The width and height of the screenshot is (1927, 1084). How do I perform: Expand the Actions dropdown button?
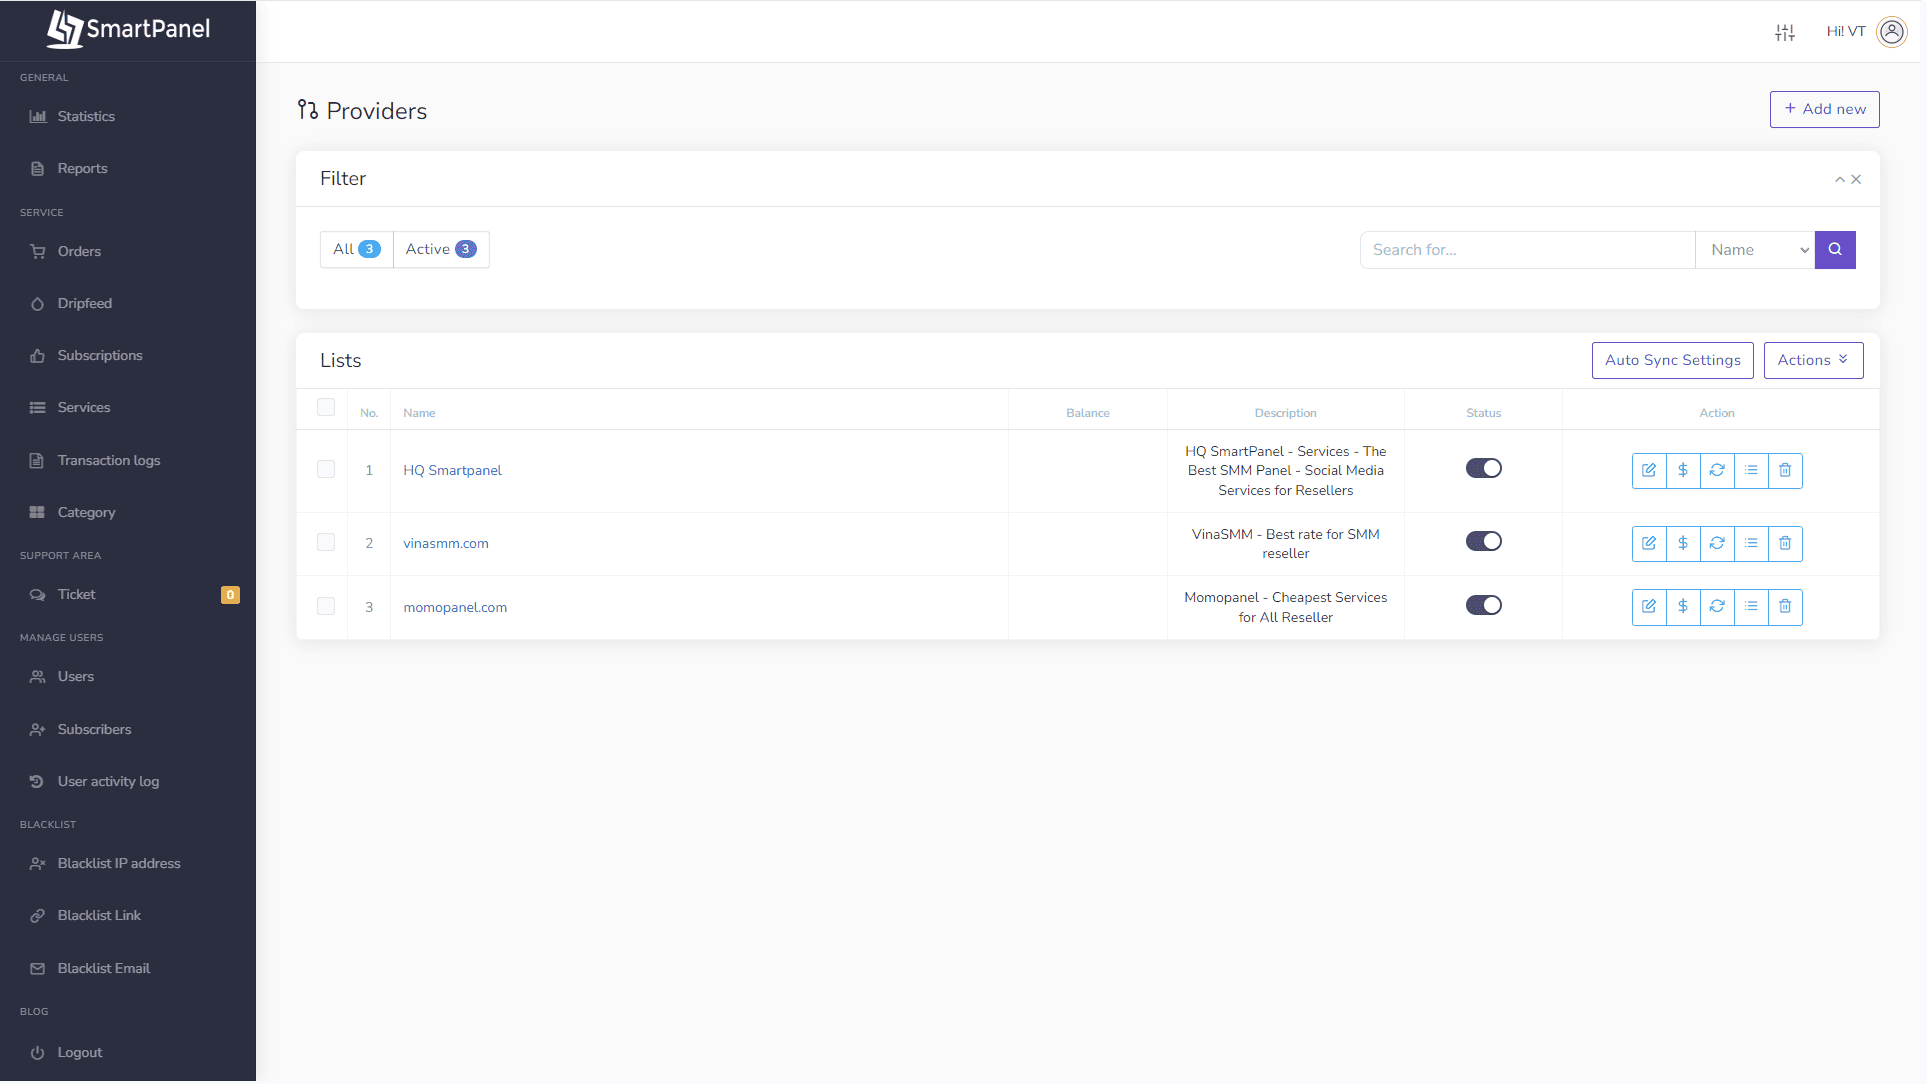1813,360
